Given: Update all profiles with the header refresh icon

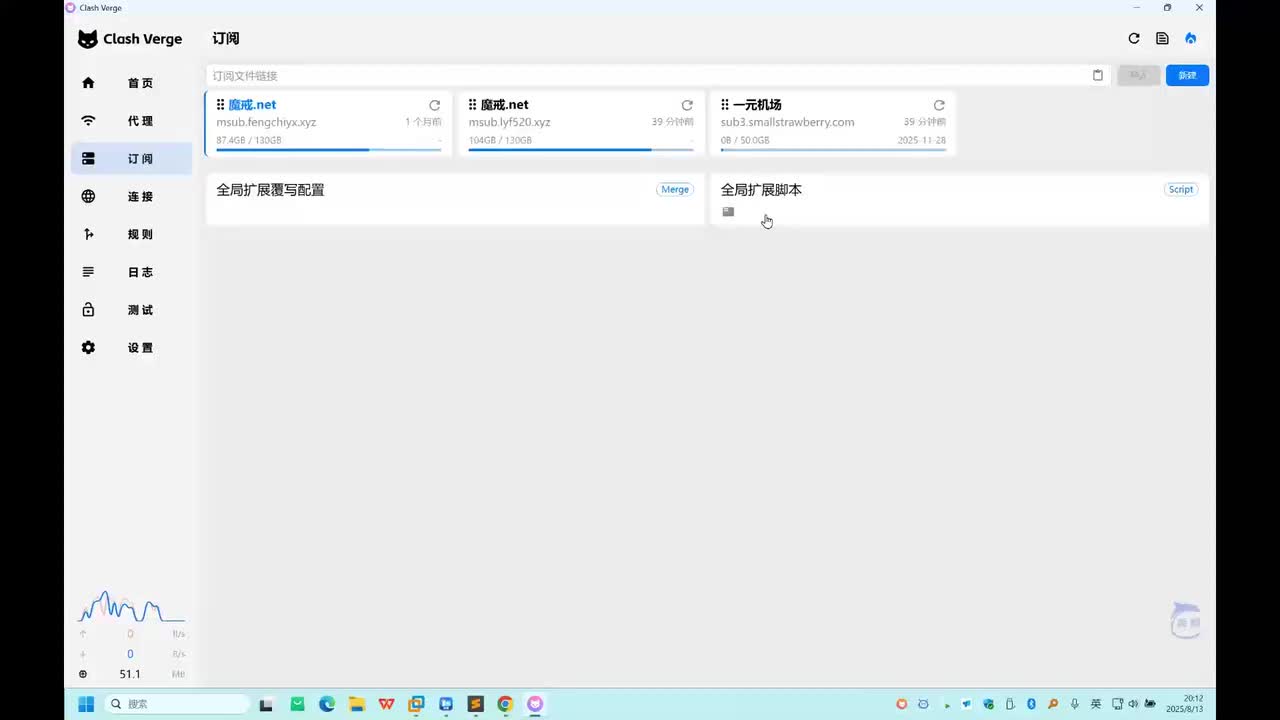Looking at the screenshot, I should click(x=1134, y=38).
